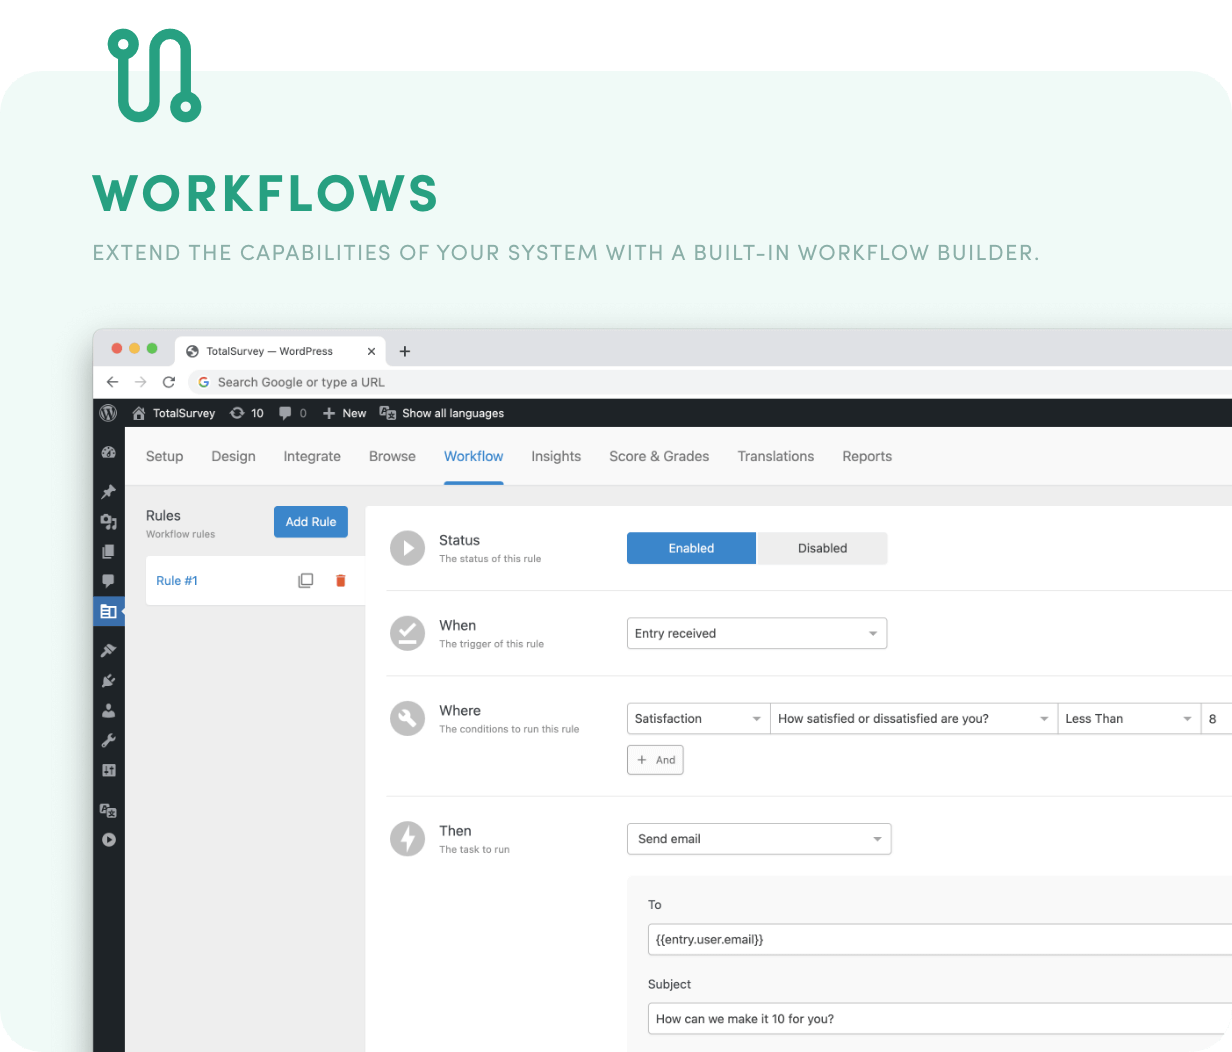Click the Subject field
The height and width of the screenshot is (1052, 1232).
click(940, 1019)
